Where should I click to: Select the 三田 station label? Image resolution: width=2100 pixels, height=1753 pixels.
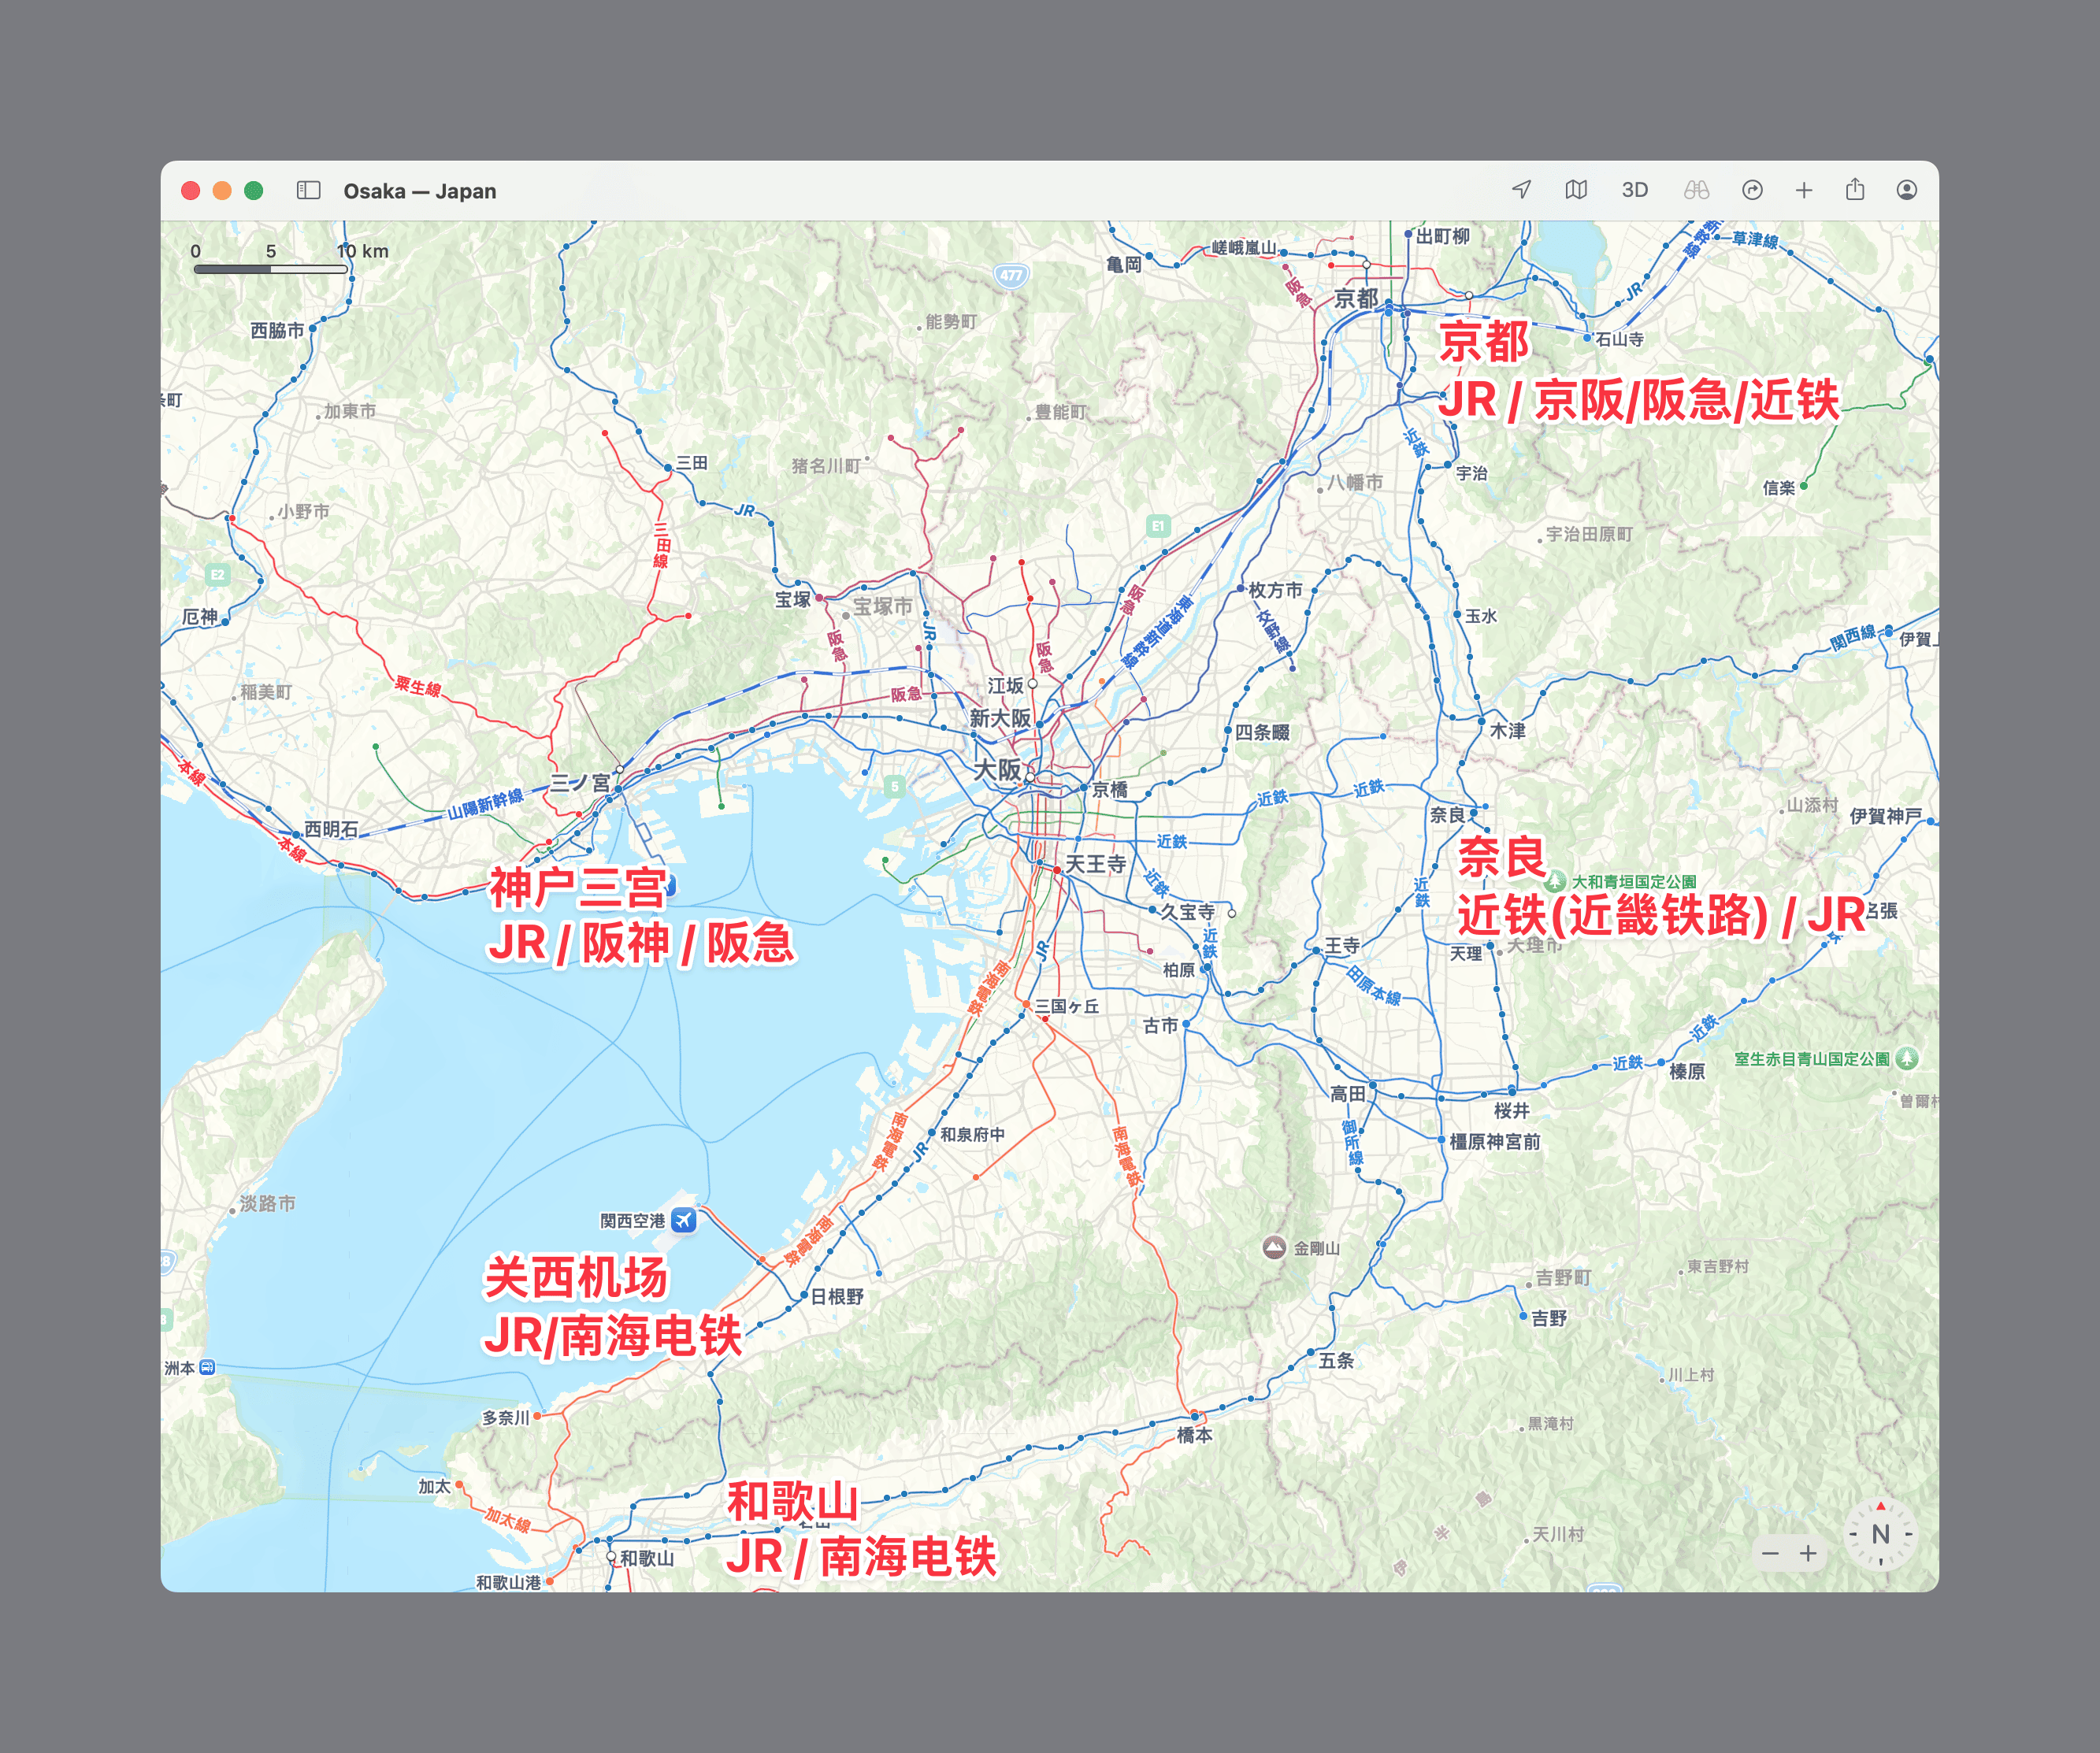coord(691,462)
